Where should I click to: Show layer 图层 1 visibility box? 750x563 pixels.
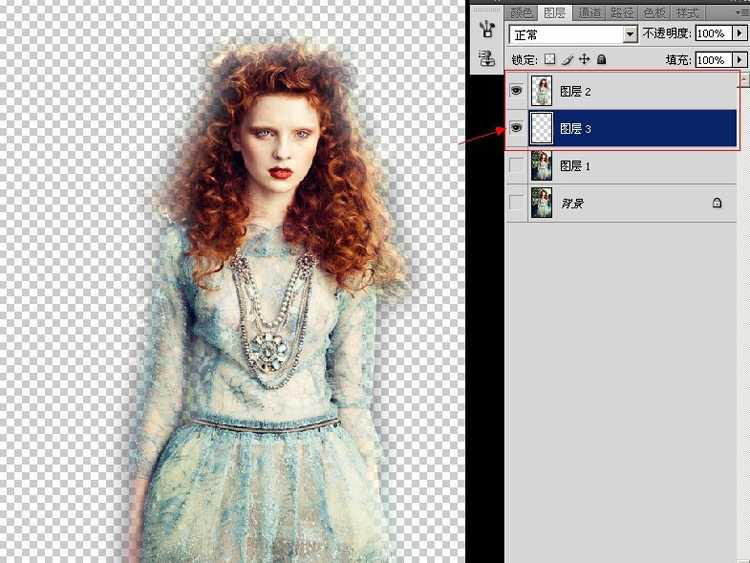tap(516, 166)
